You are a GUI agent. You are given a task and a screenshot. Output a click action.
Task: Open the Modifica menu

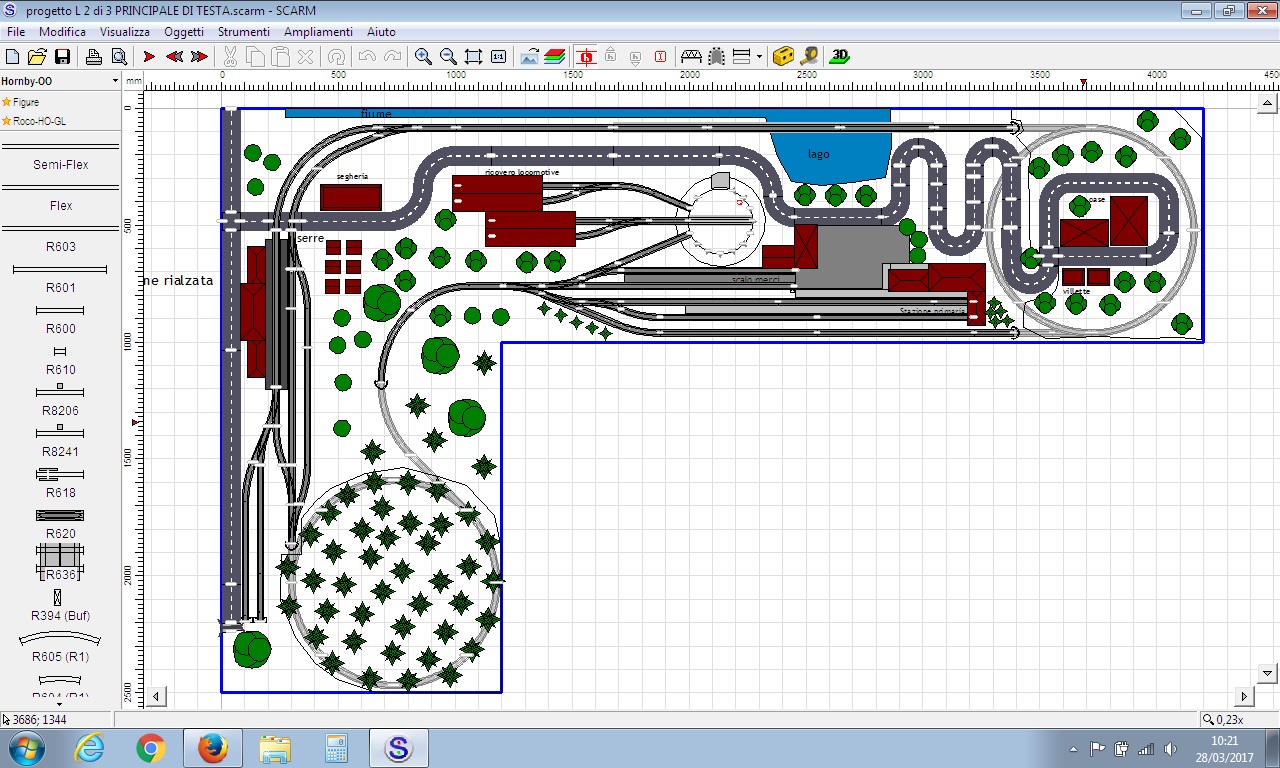click(x=62, y=32)
